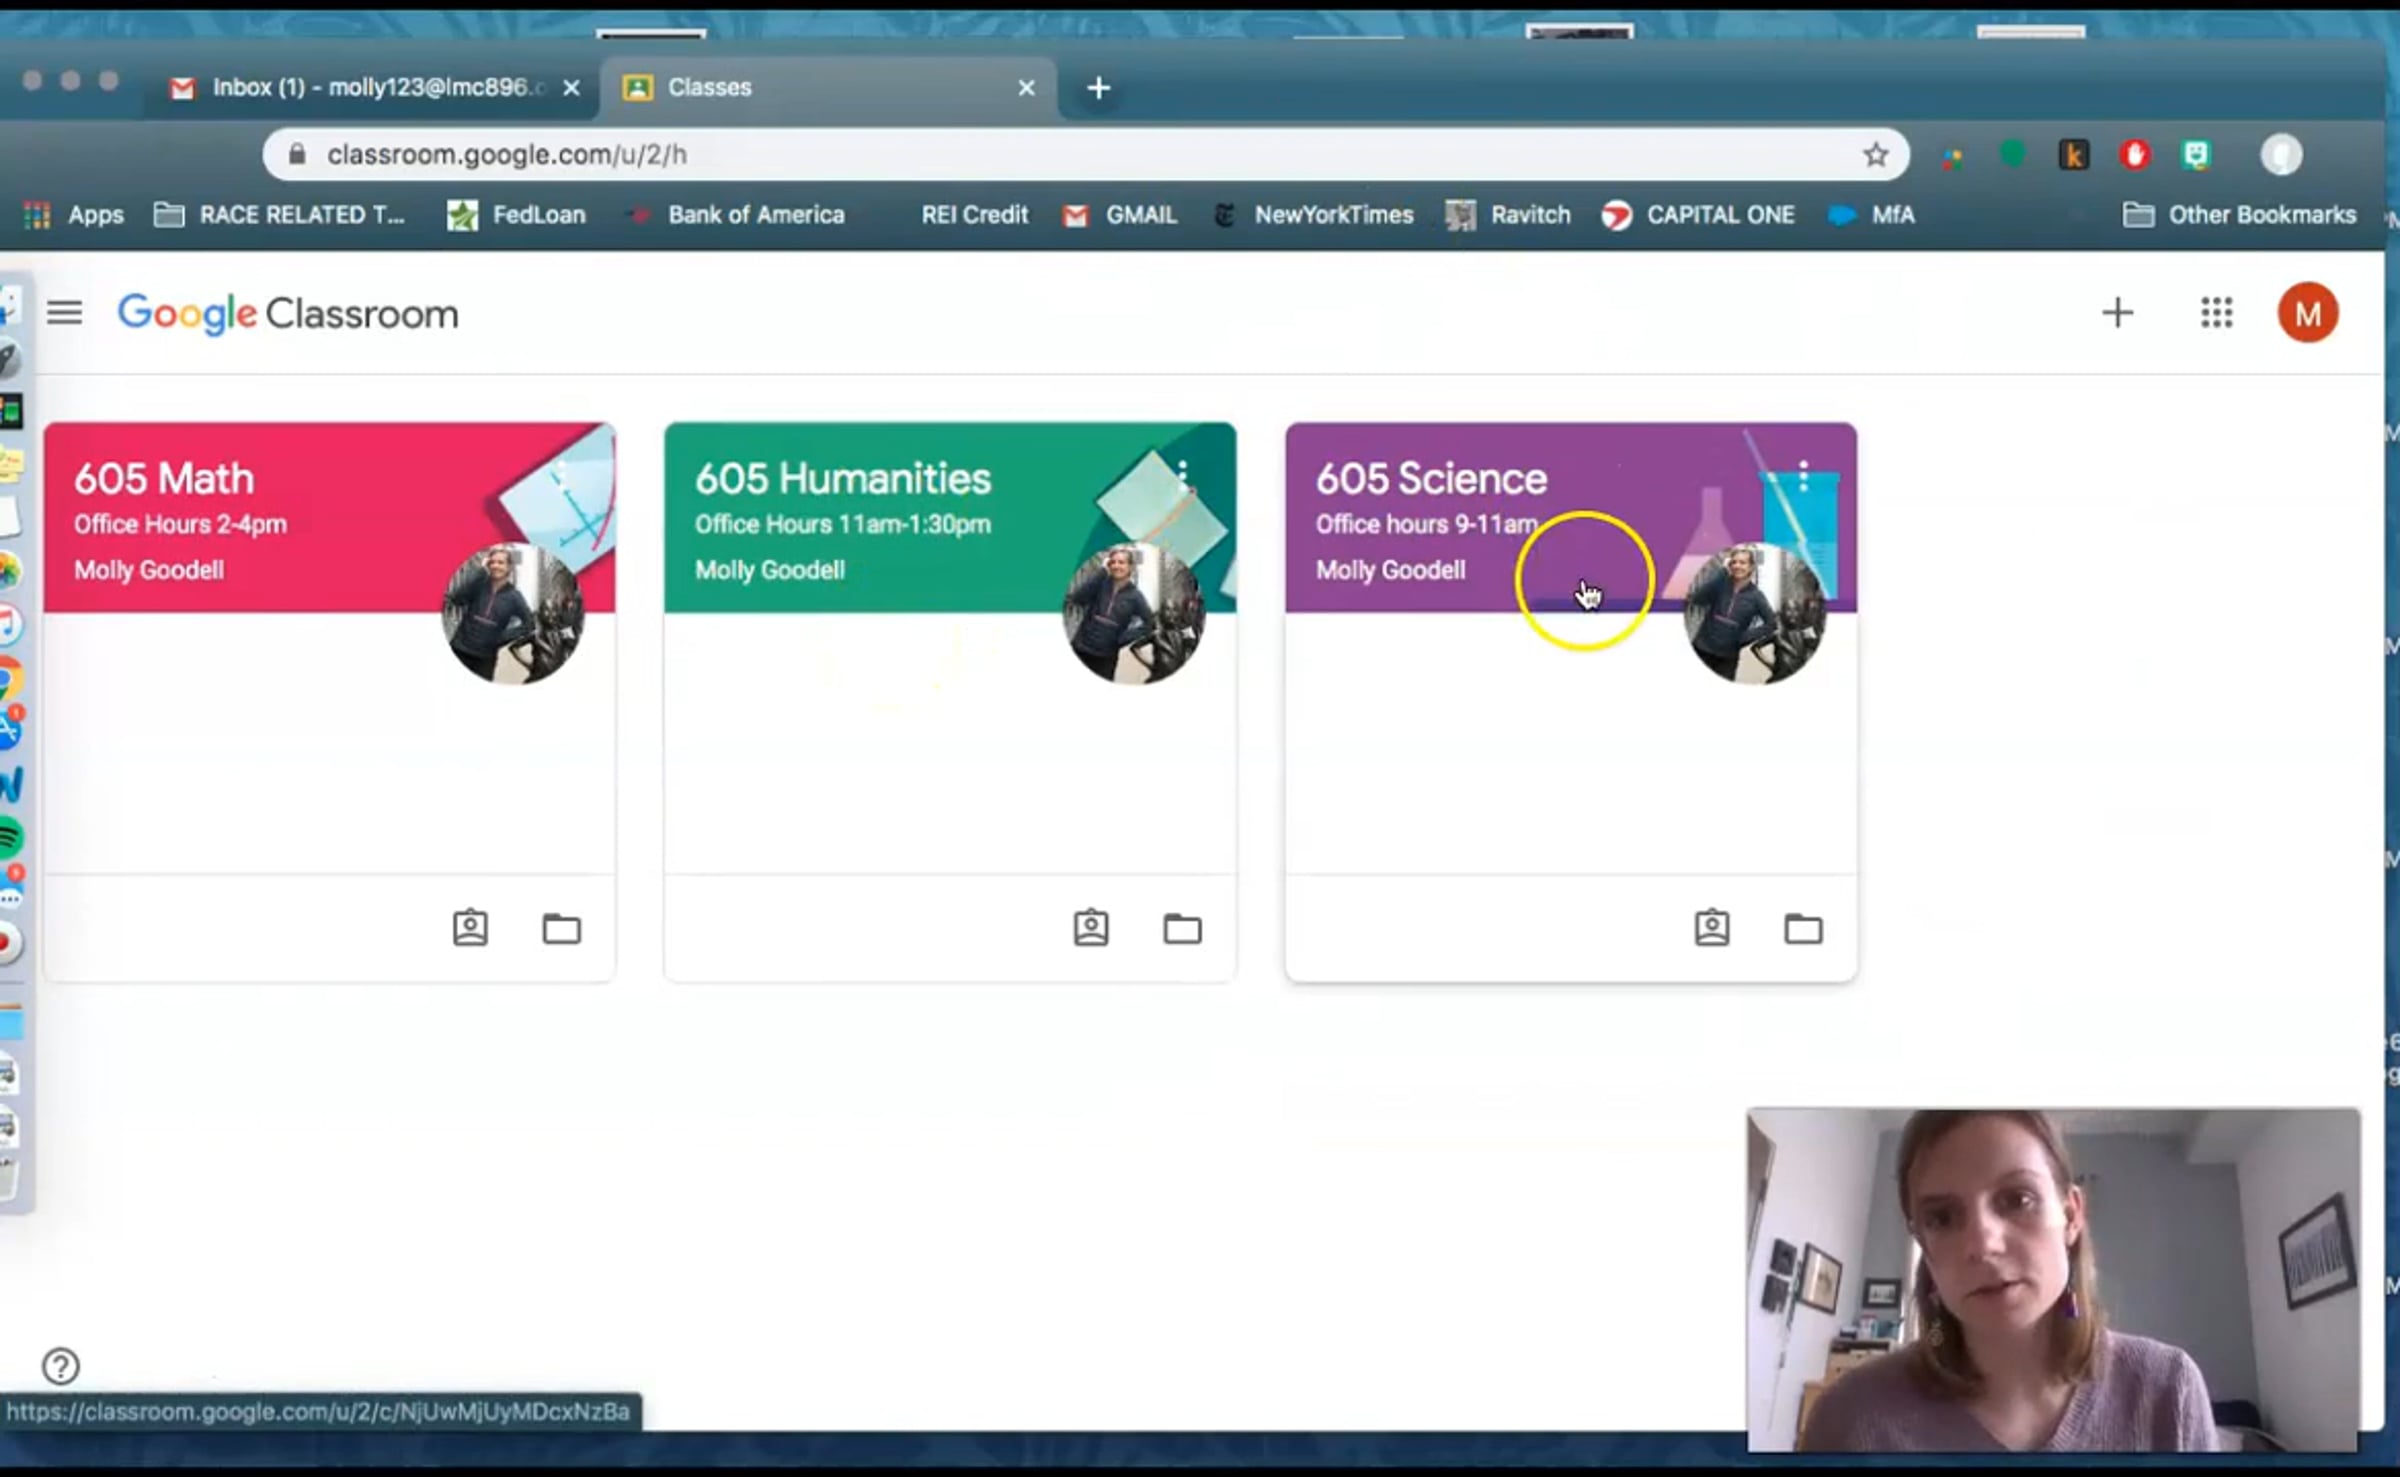This screenshot has height=1477, width=2400.
Task: Close the Classes tab
Action: pyautogui.click(x=1026, y=88)
